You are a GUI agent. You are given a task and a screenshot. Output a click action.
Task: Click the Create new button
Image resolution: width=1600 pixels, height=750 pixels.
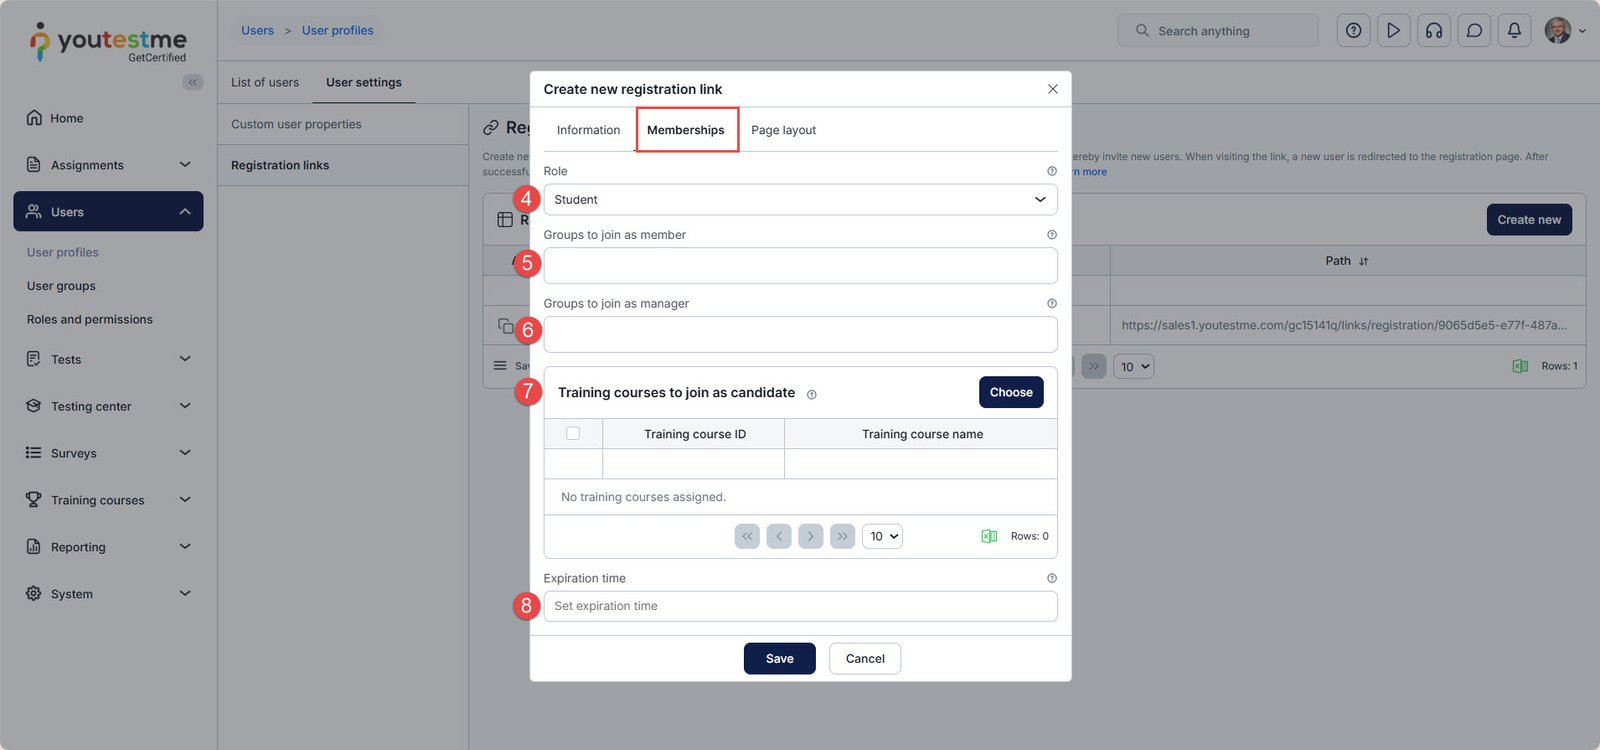(1529, 220)
